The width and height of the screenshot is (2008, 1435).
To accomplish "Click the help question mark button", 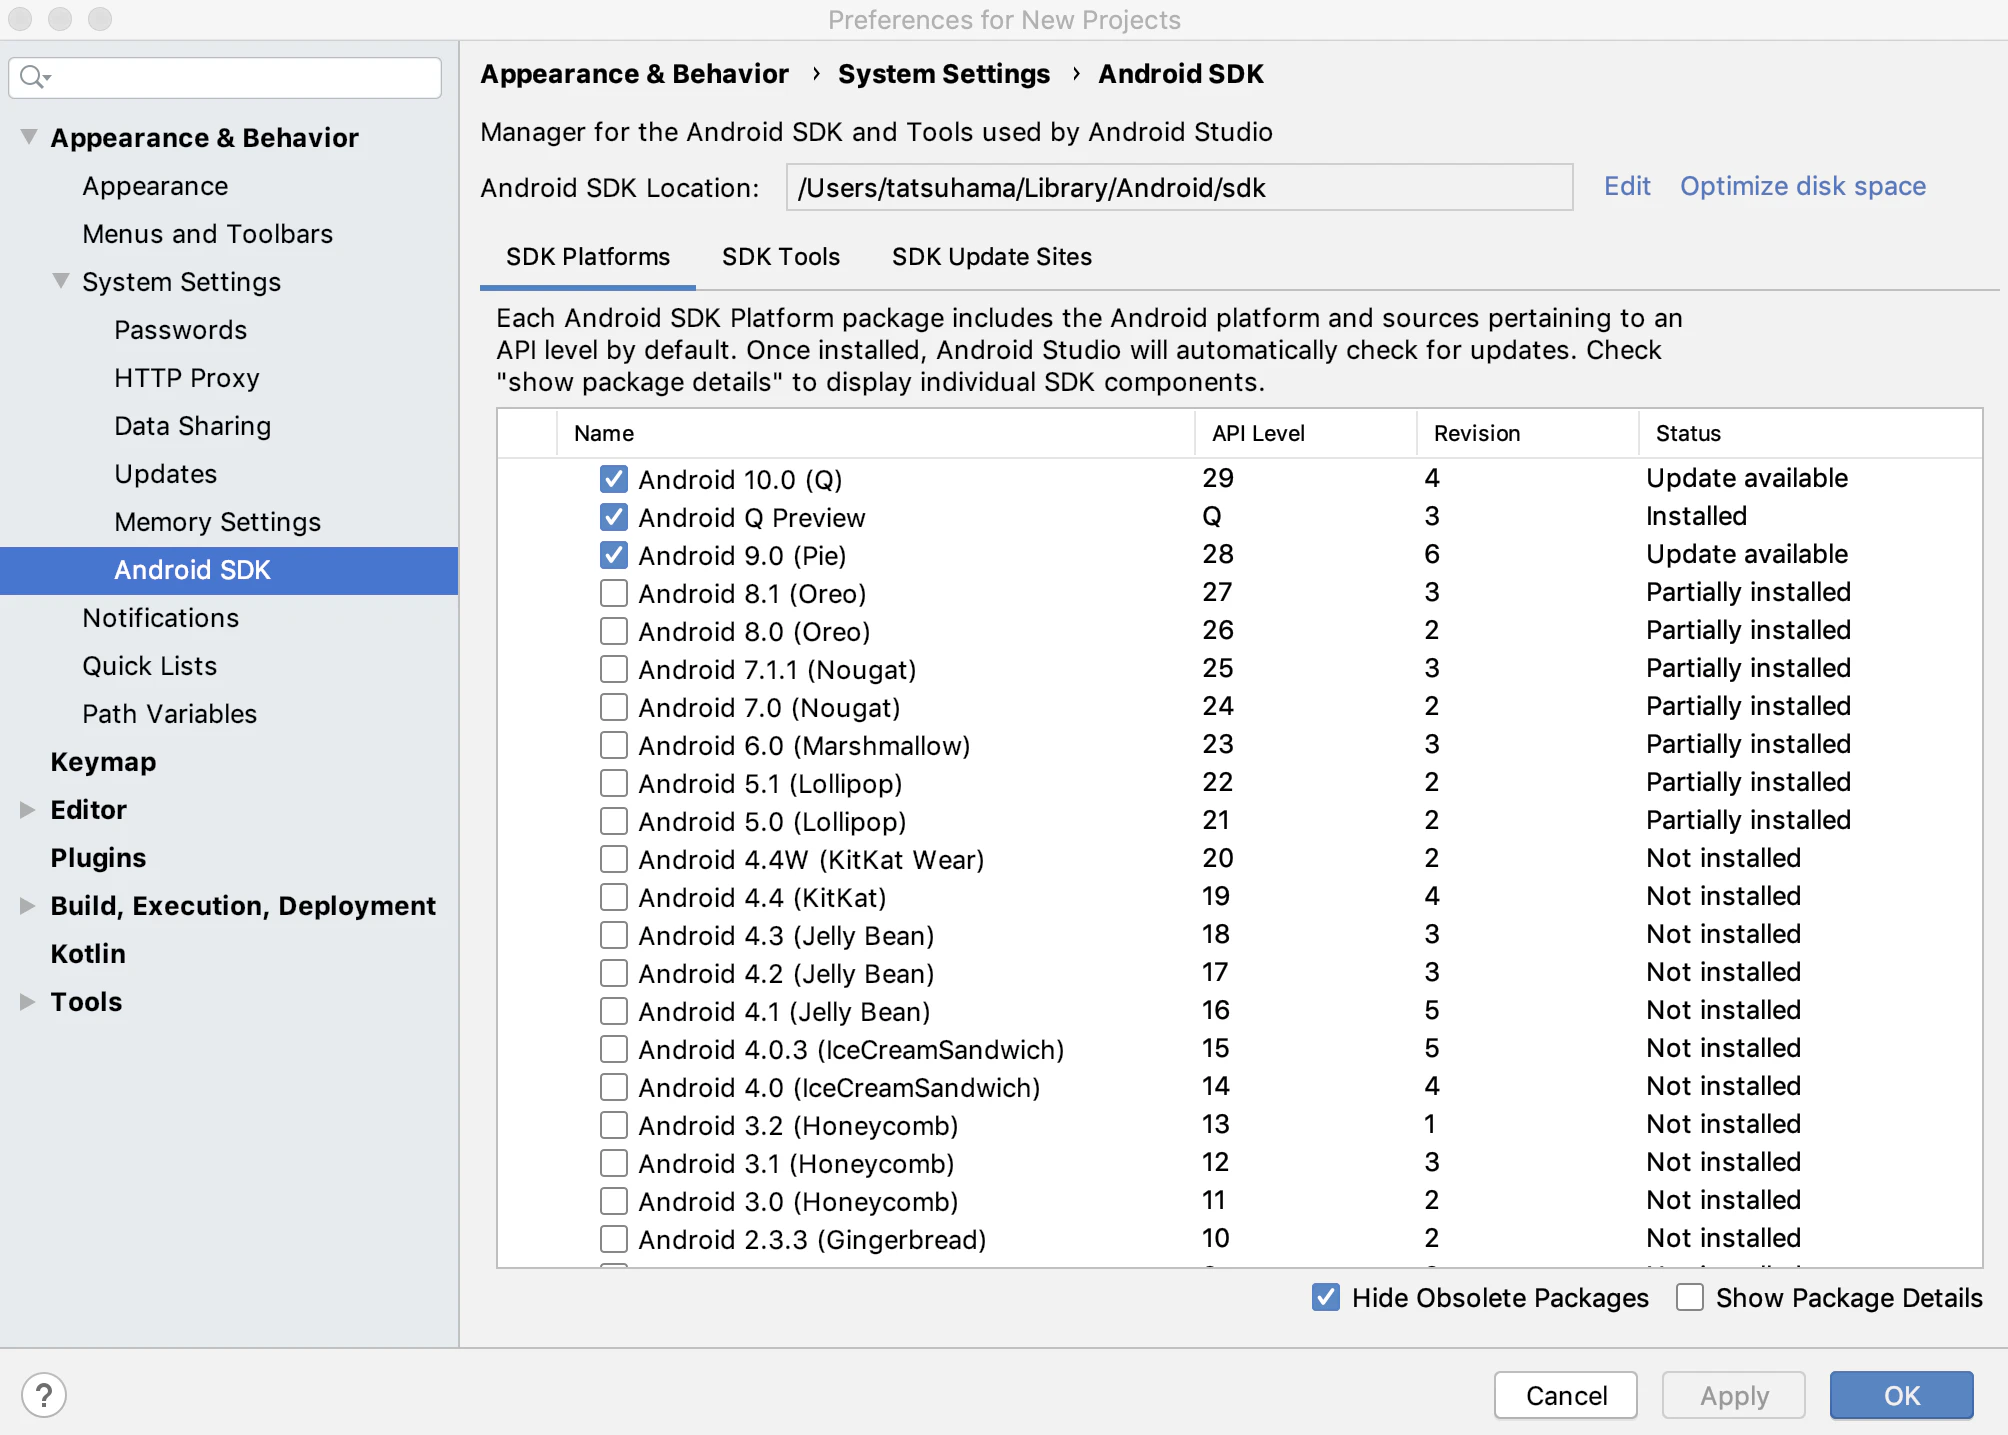I will (44, 1395).
